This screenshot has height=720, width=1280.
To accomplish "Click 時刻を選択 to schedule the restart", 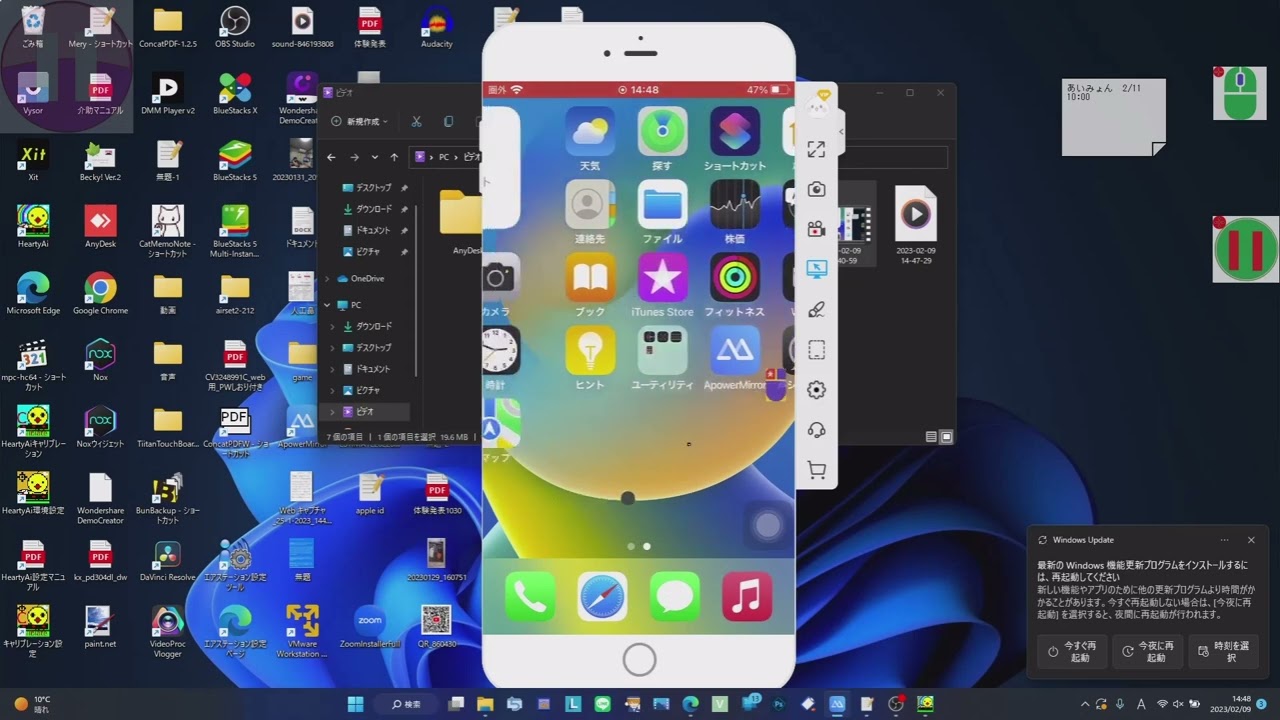I will [x=1225, y=651].
